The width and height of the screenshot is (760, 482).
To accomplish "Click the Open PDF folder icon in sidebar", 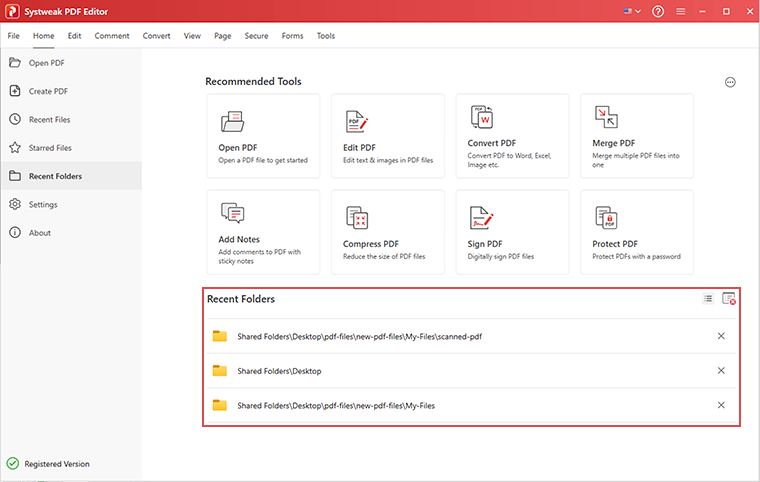I will coord(15,63).
